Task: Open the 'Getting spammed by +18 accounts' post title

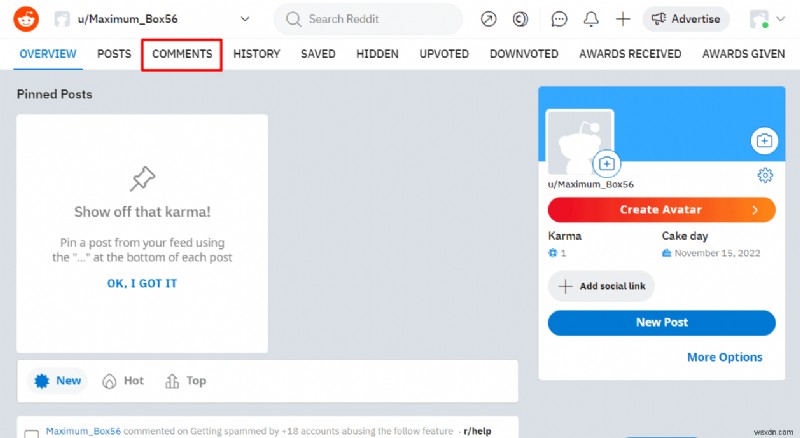Action: (x=321, y=431)
